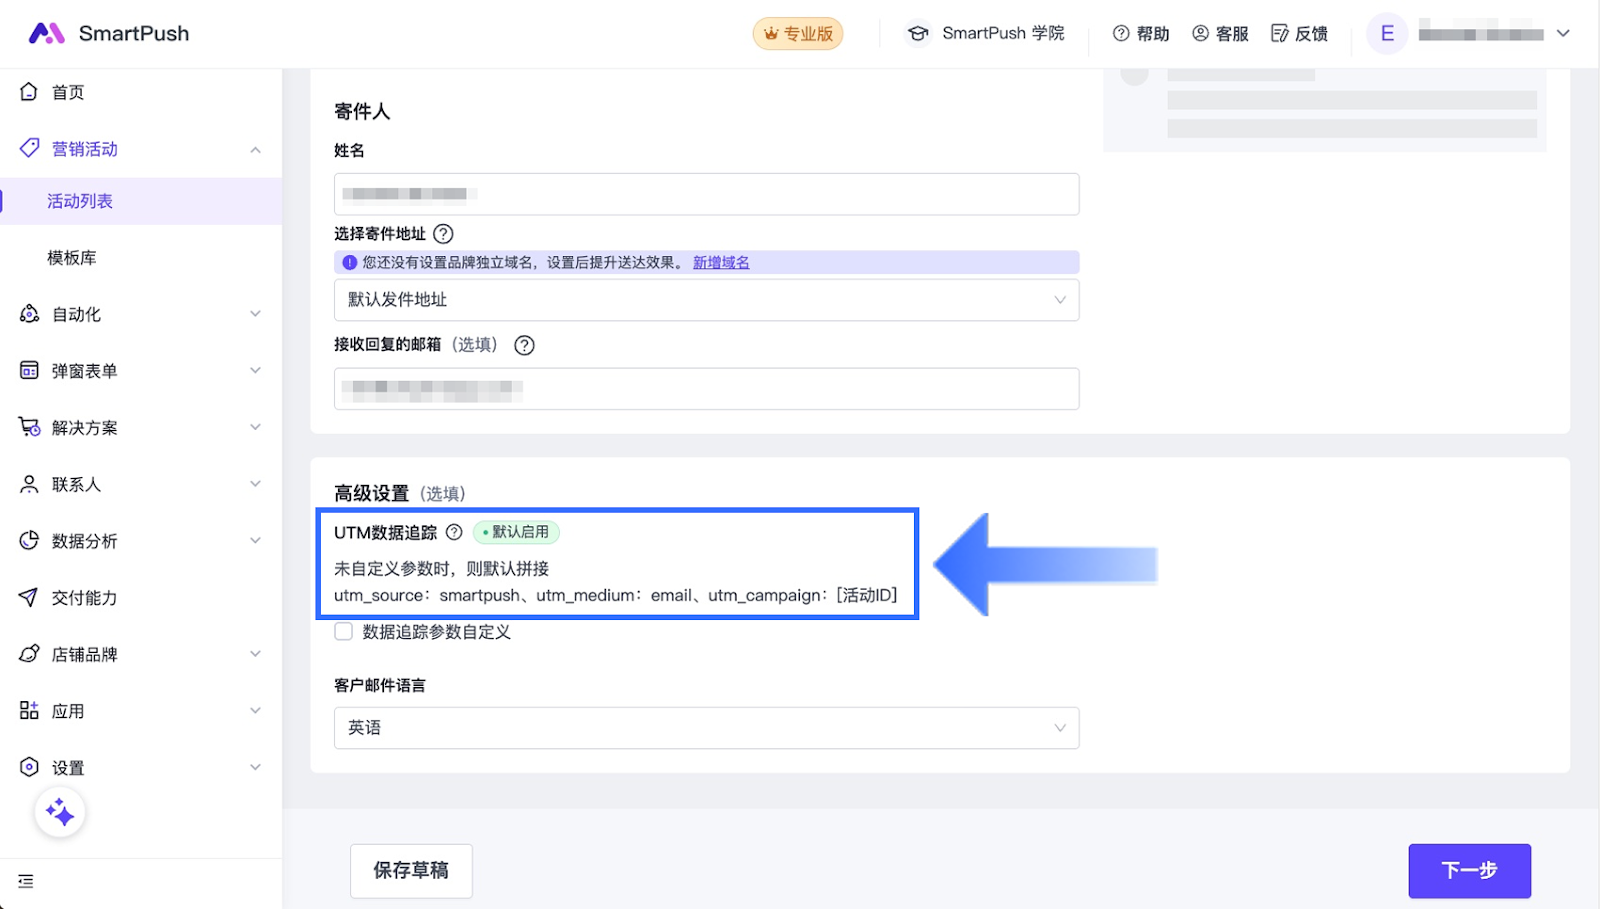The image size is (1600, 909).
Task: Collapse the 营销活动 sidebar section
Action: (255, 149)
